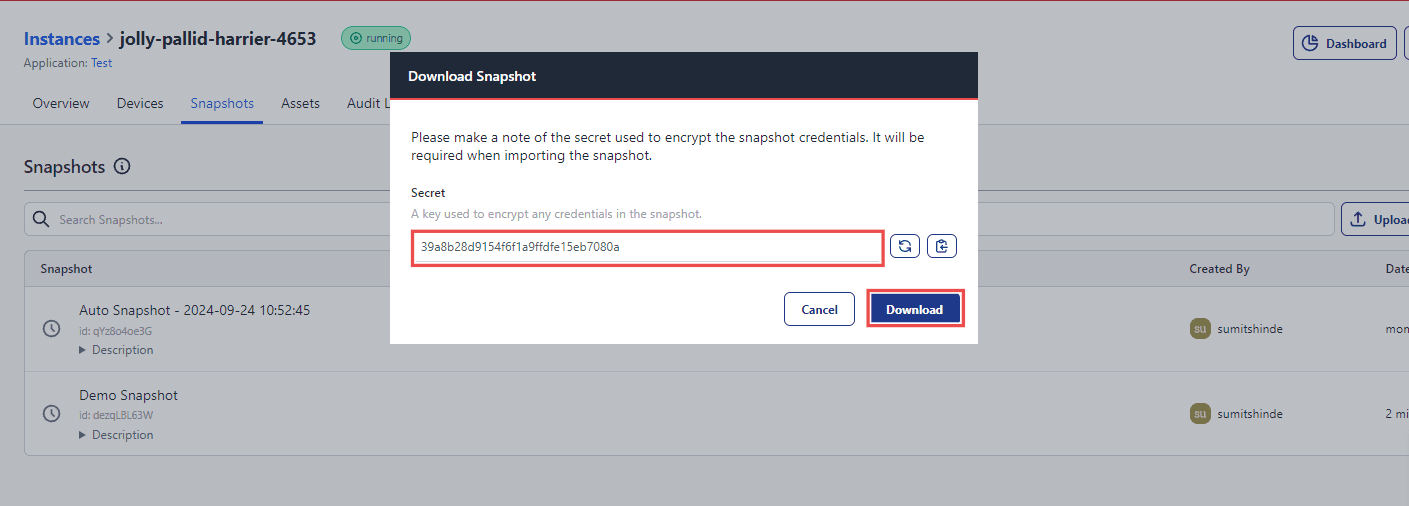1409x506 pixels.
Task: Download the snapshot with the Download button
Action: tap(915, 309)
